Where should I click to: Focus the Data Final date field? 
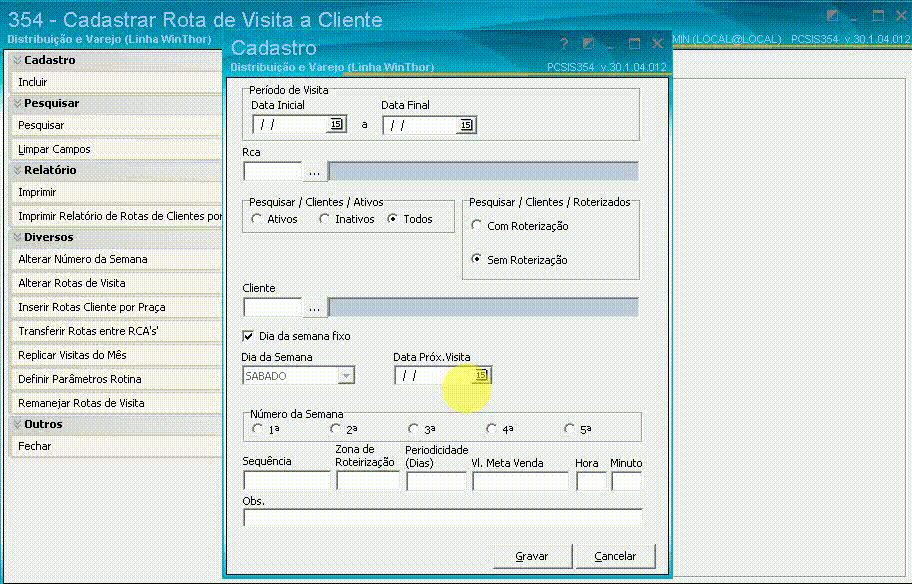[x=421, y=125]
